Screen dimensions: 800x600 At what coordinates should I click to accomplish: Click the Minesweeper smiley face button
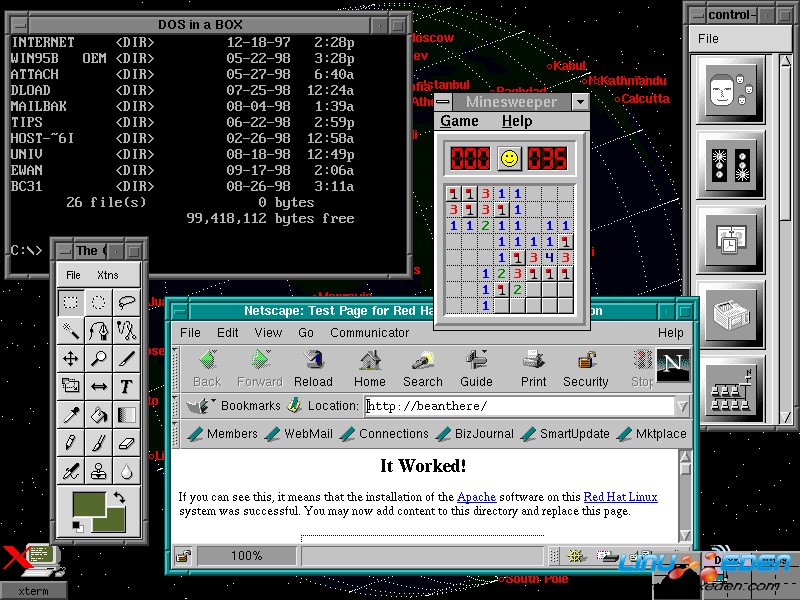click(509, 158)
